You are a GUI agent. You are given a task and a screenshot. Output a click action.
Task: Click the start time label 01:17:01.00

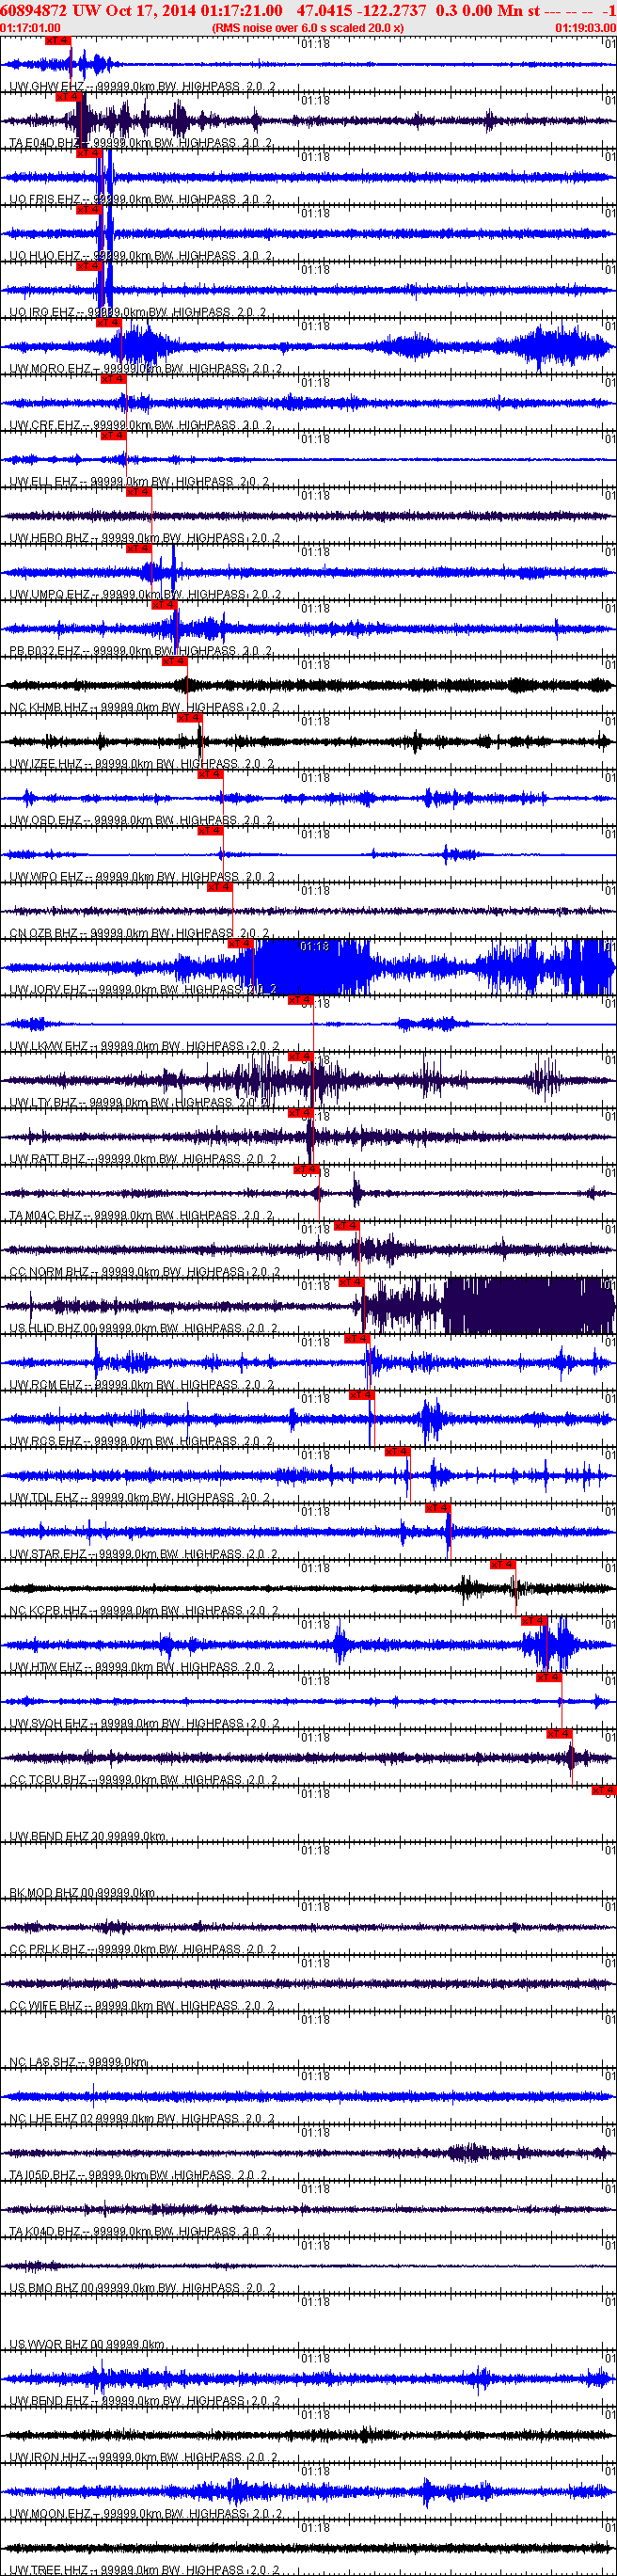coord(31,28)
